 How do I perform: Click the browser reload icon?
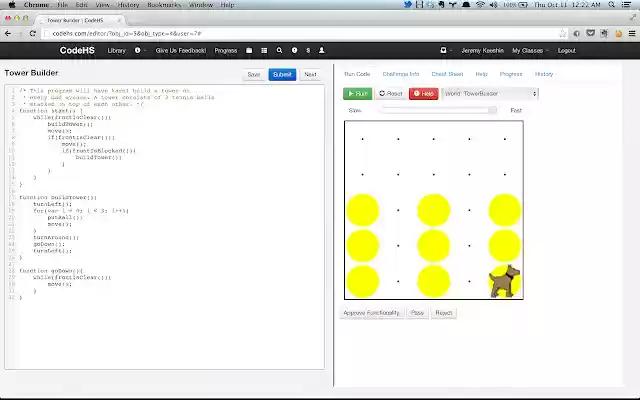coord(33,33)
